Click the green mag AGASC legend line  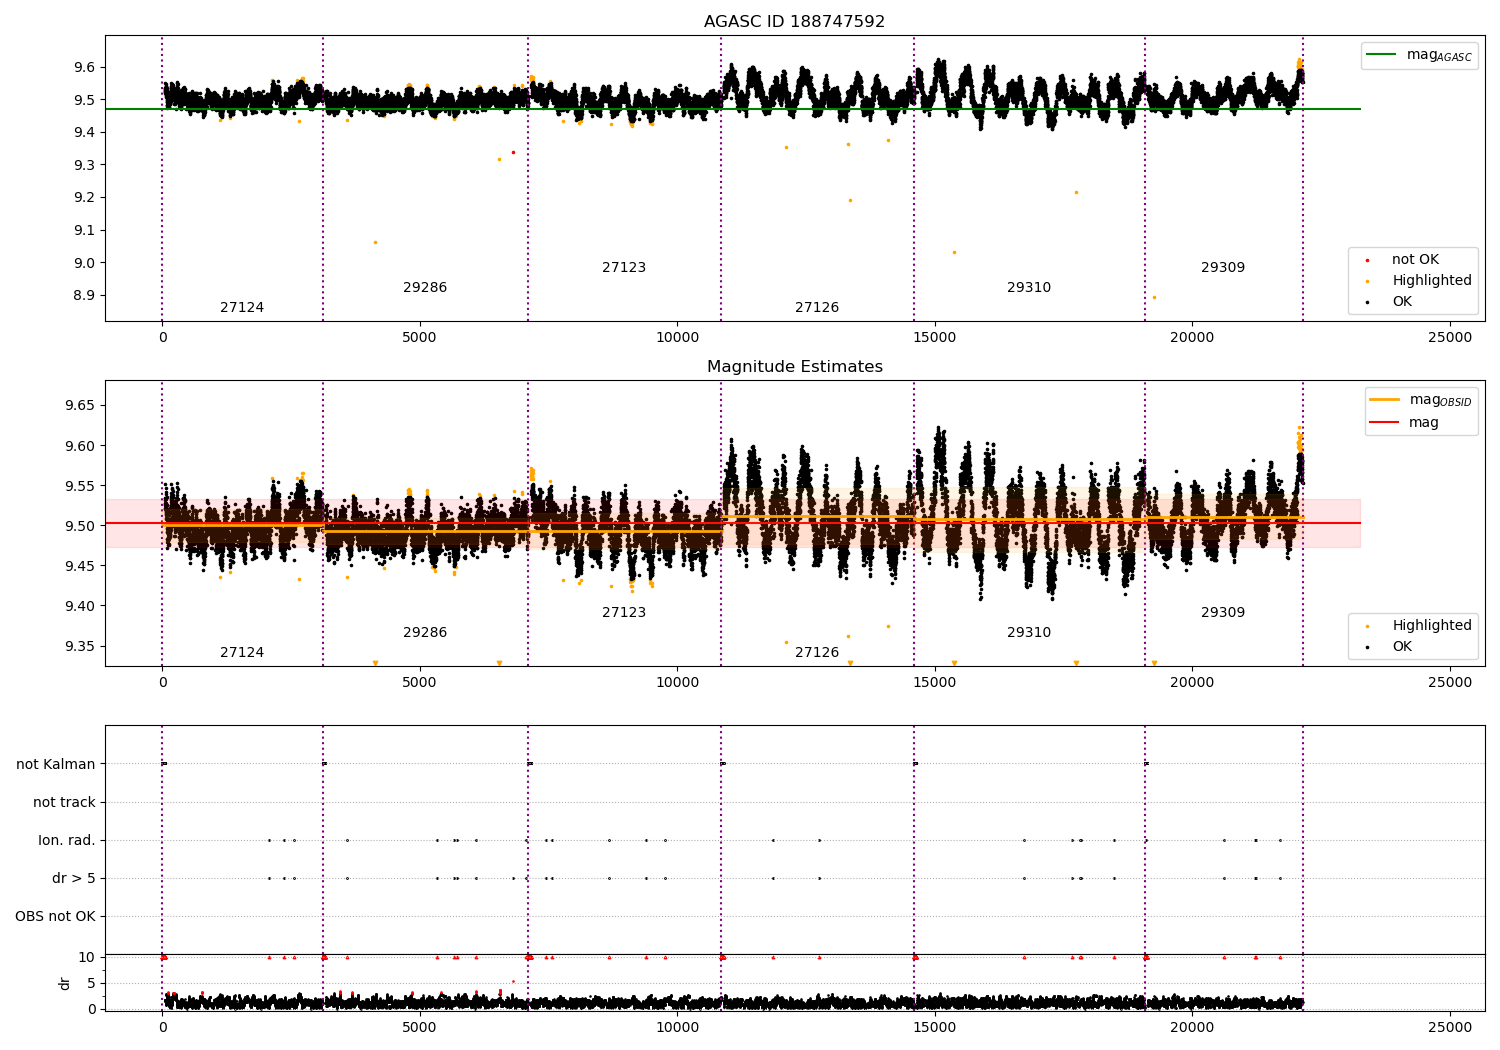coord(1382,55)
